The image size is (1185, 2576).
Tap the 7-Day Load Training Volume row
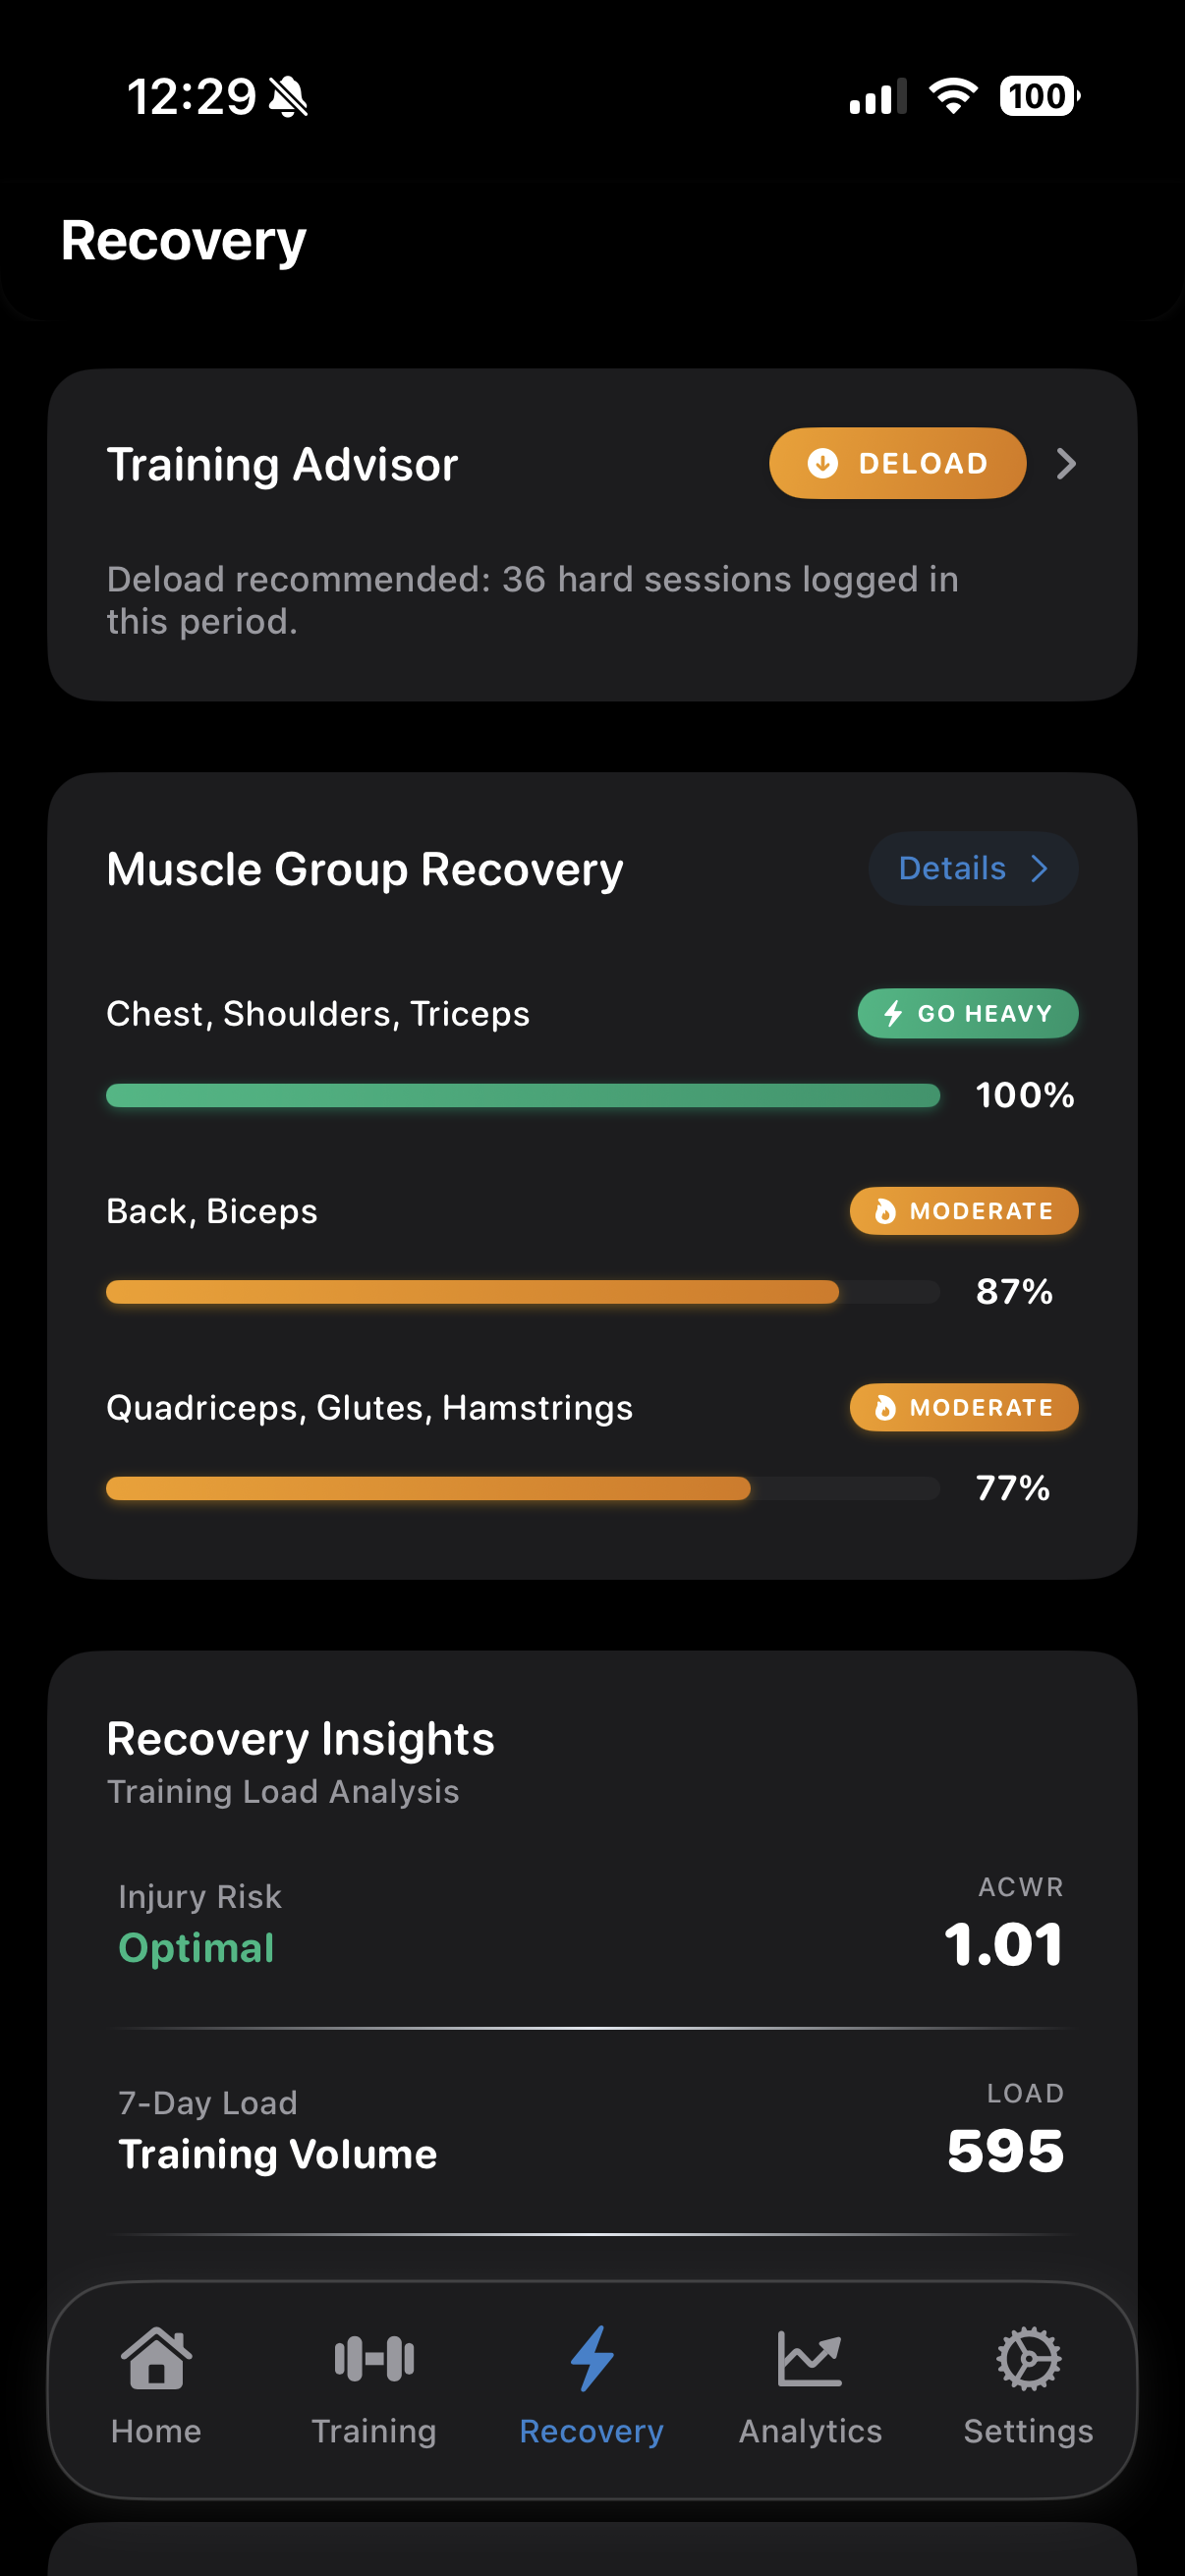(x=592, y=2132)
